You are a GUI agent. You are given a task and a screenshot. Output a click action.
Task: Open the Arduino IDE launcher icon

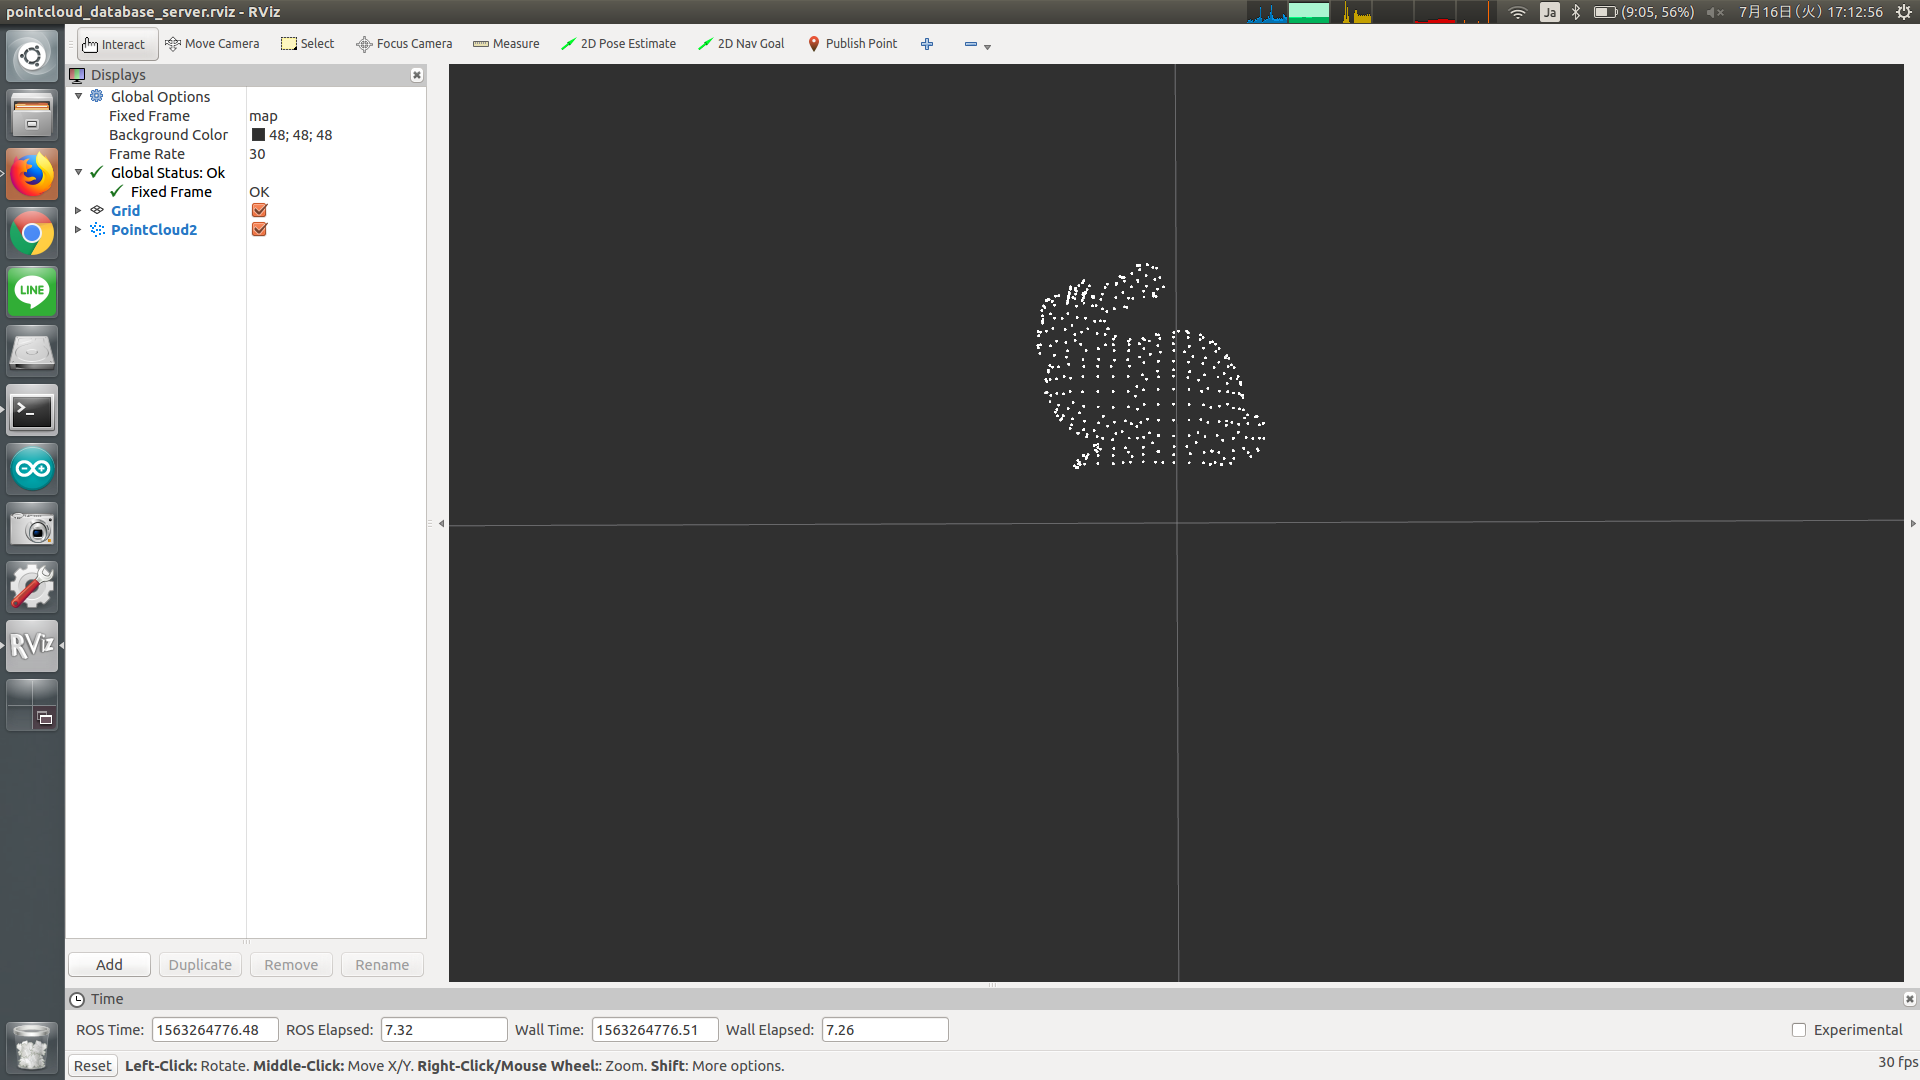tap(32, 469)
